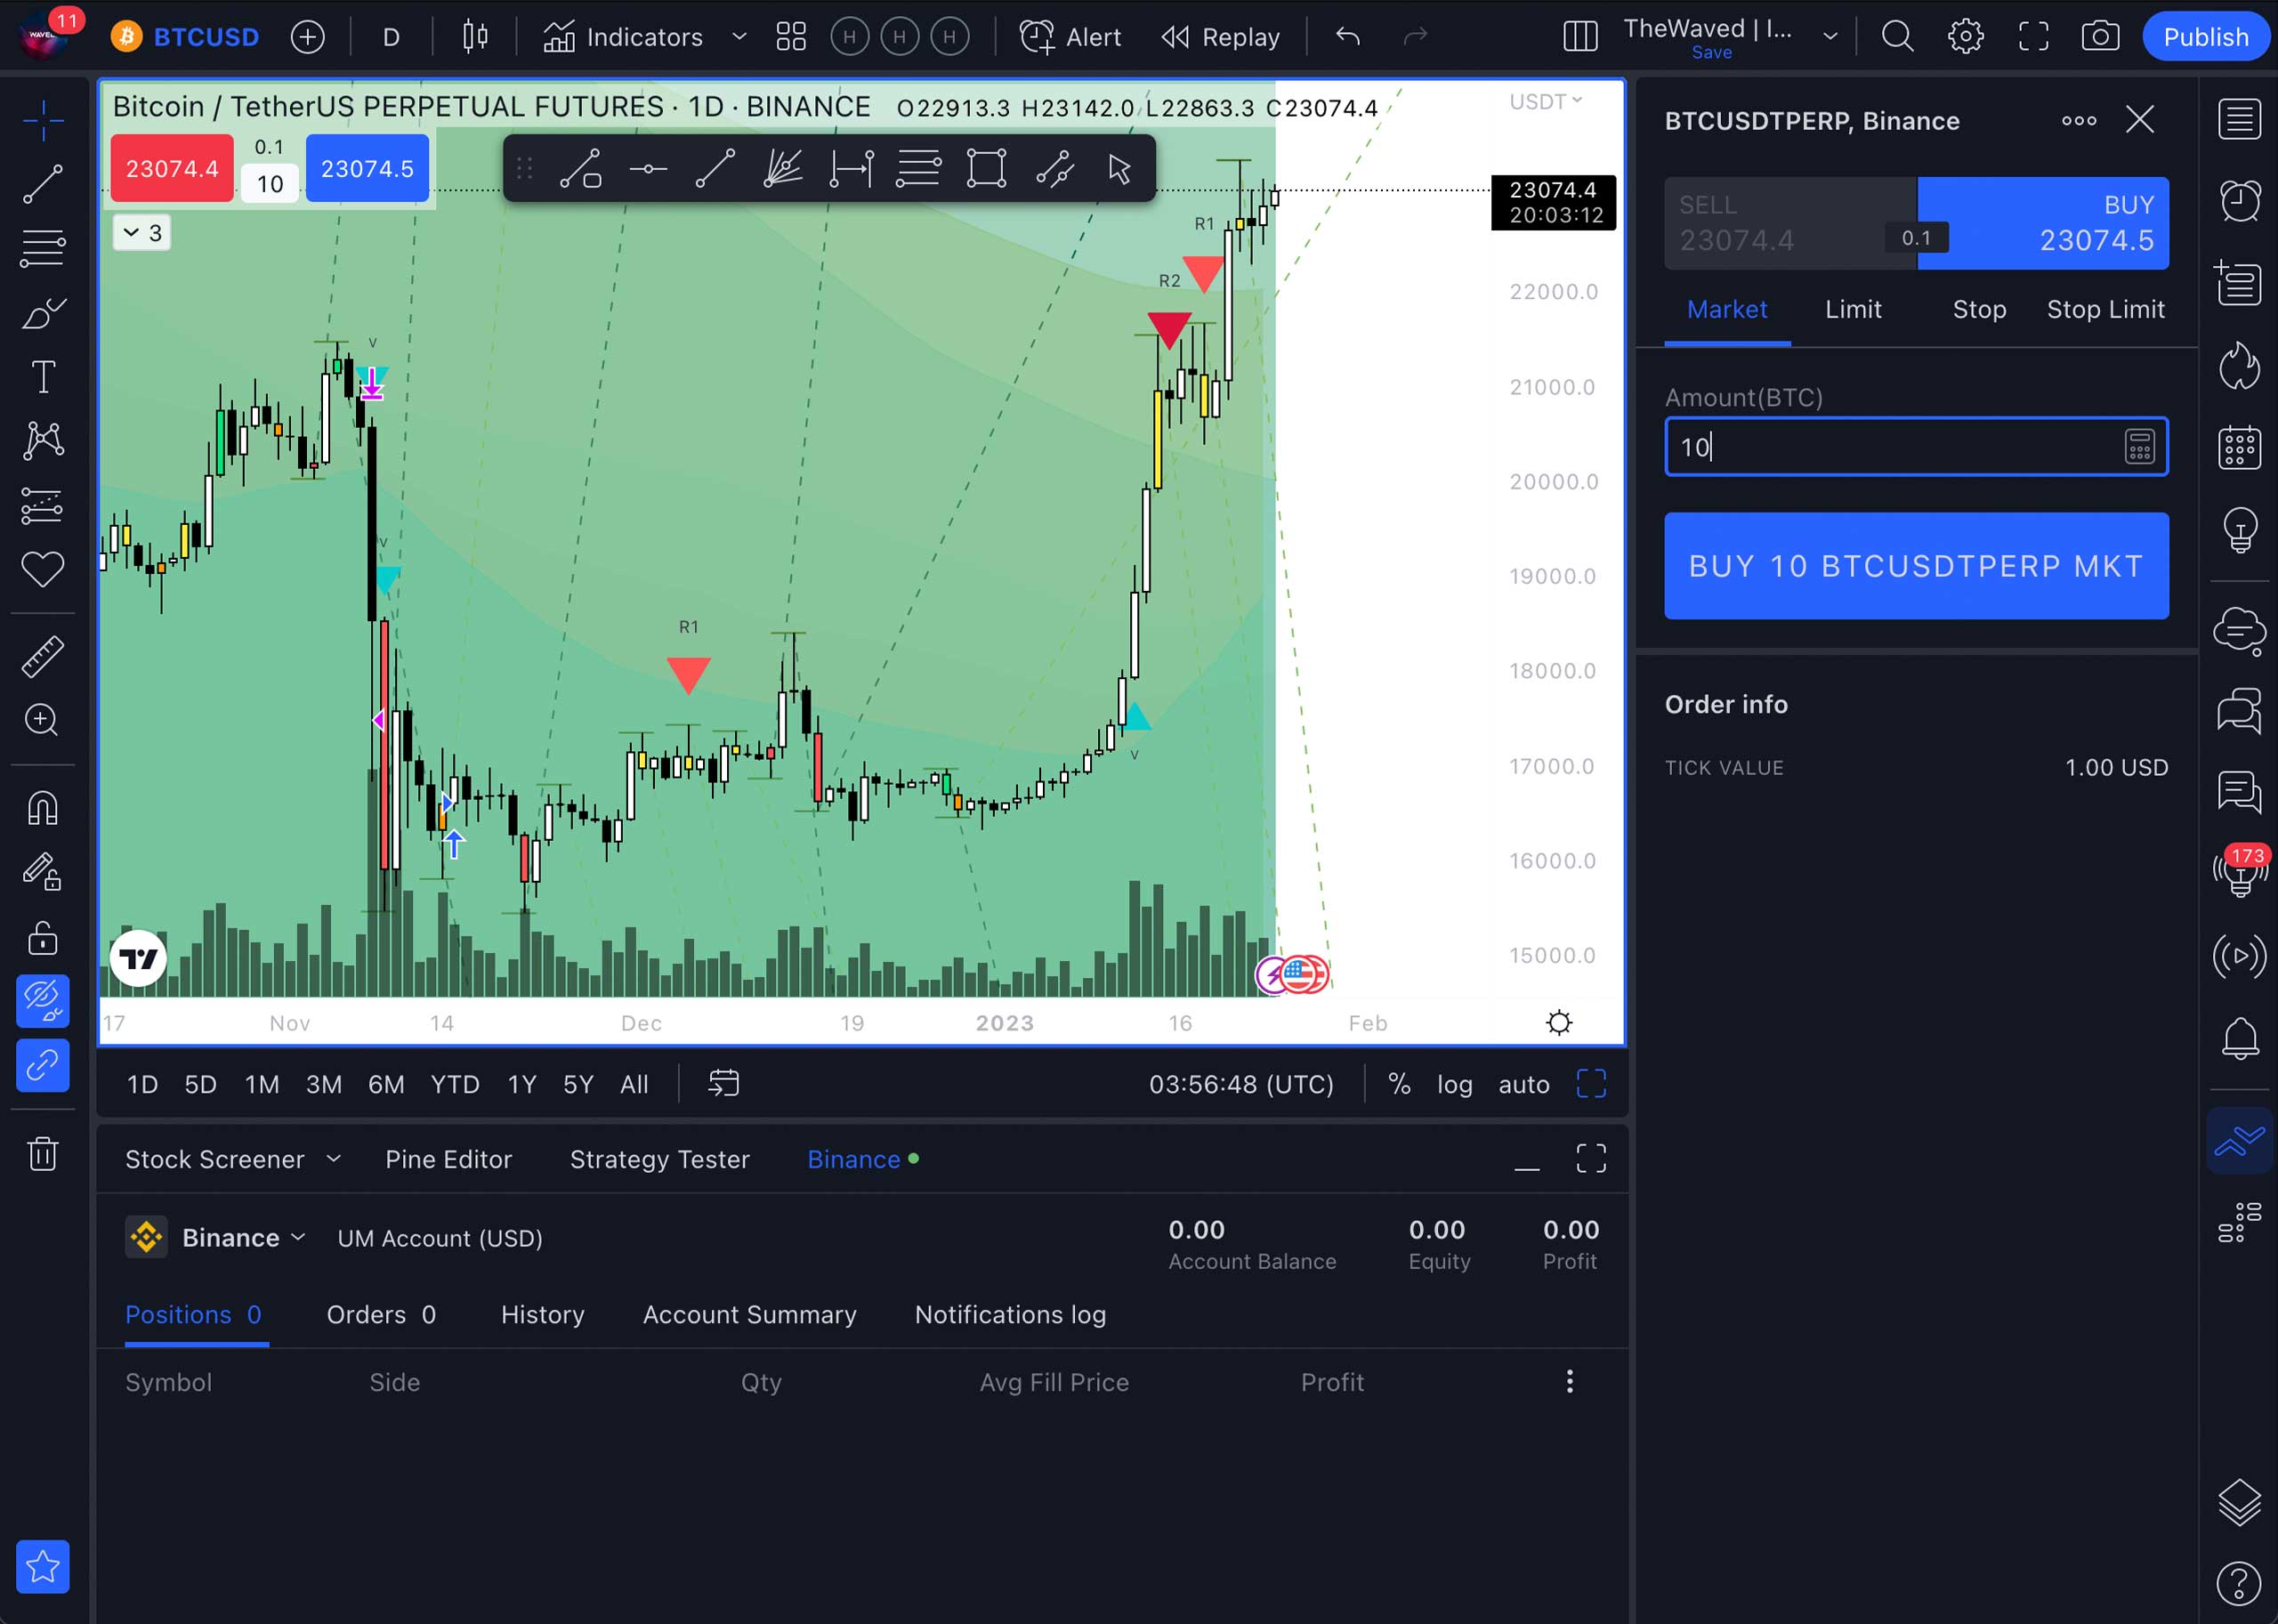The image size is (2278, 1624).
Task: Toggle magnet mode for drawings
Action: [x=43, y=808]
